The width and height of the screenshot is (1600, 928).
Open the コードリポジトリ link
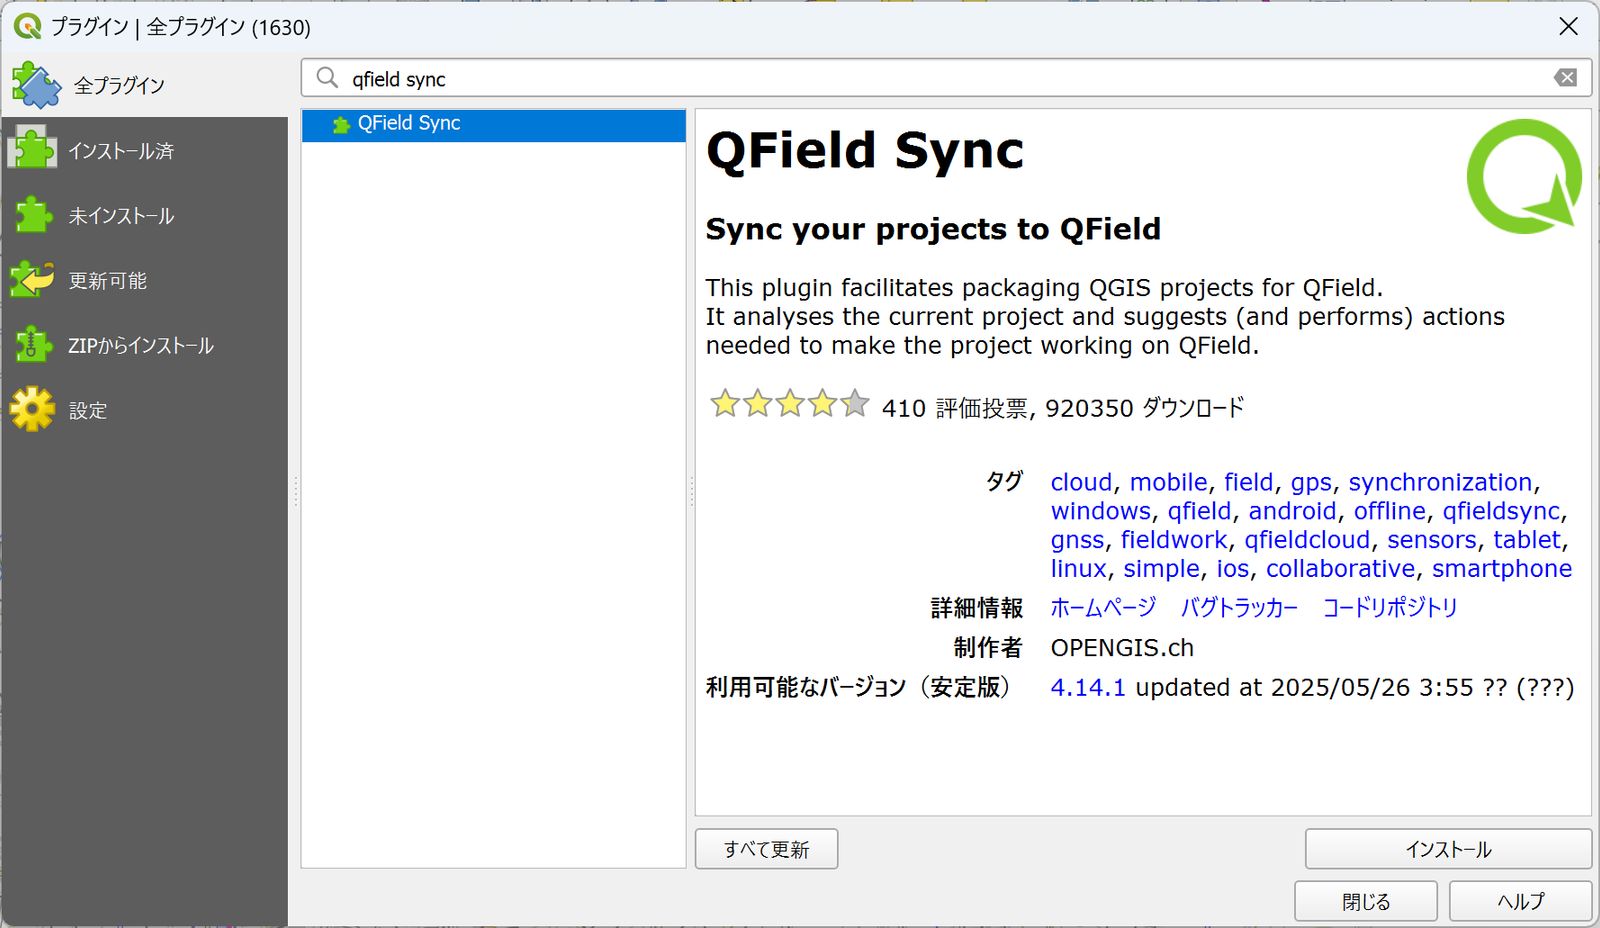(x=1390, y=608)
